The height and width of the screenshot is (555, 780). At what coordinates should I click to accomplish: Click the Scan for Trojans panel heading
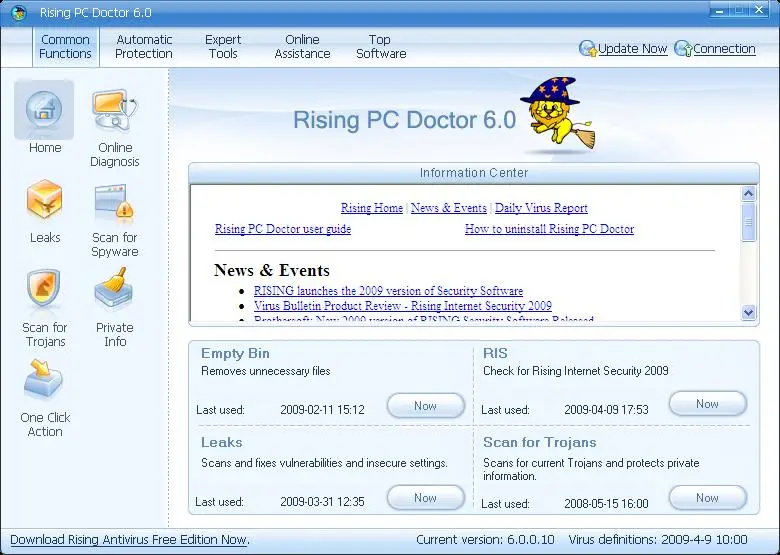tap(539, 442)
